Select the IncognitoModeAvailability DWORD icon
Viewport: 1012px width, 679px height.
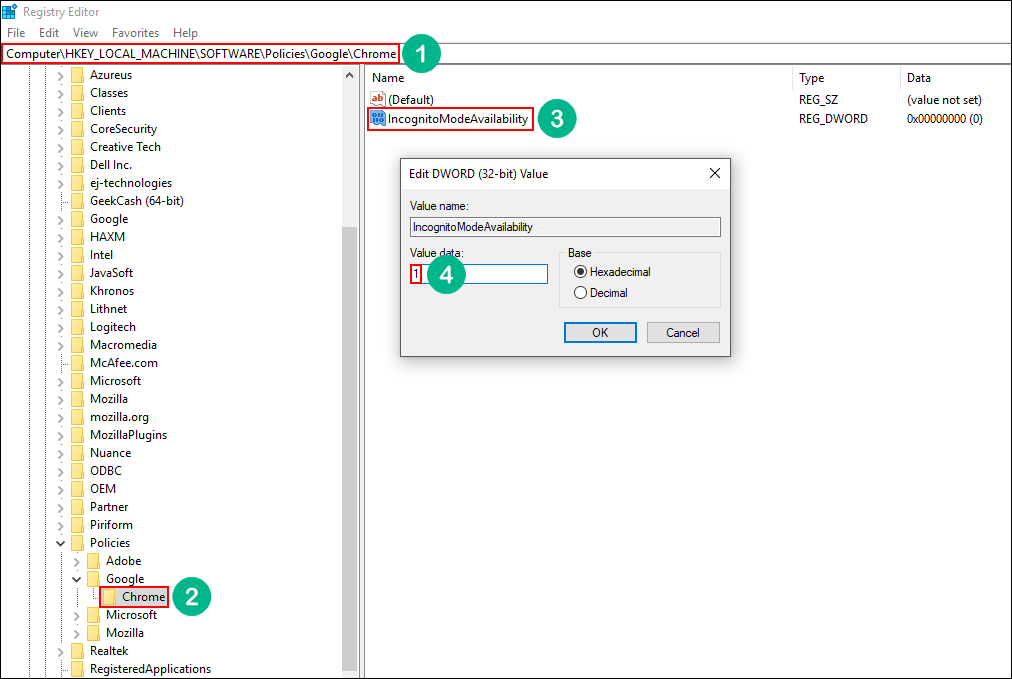pyautogui.click(x=378, y=118)
